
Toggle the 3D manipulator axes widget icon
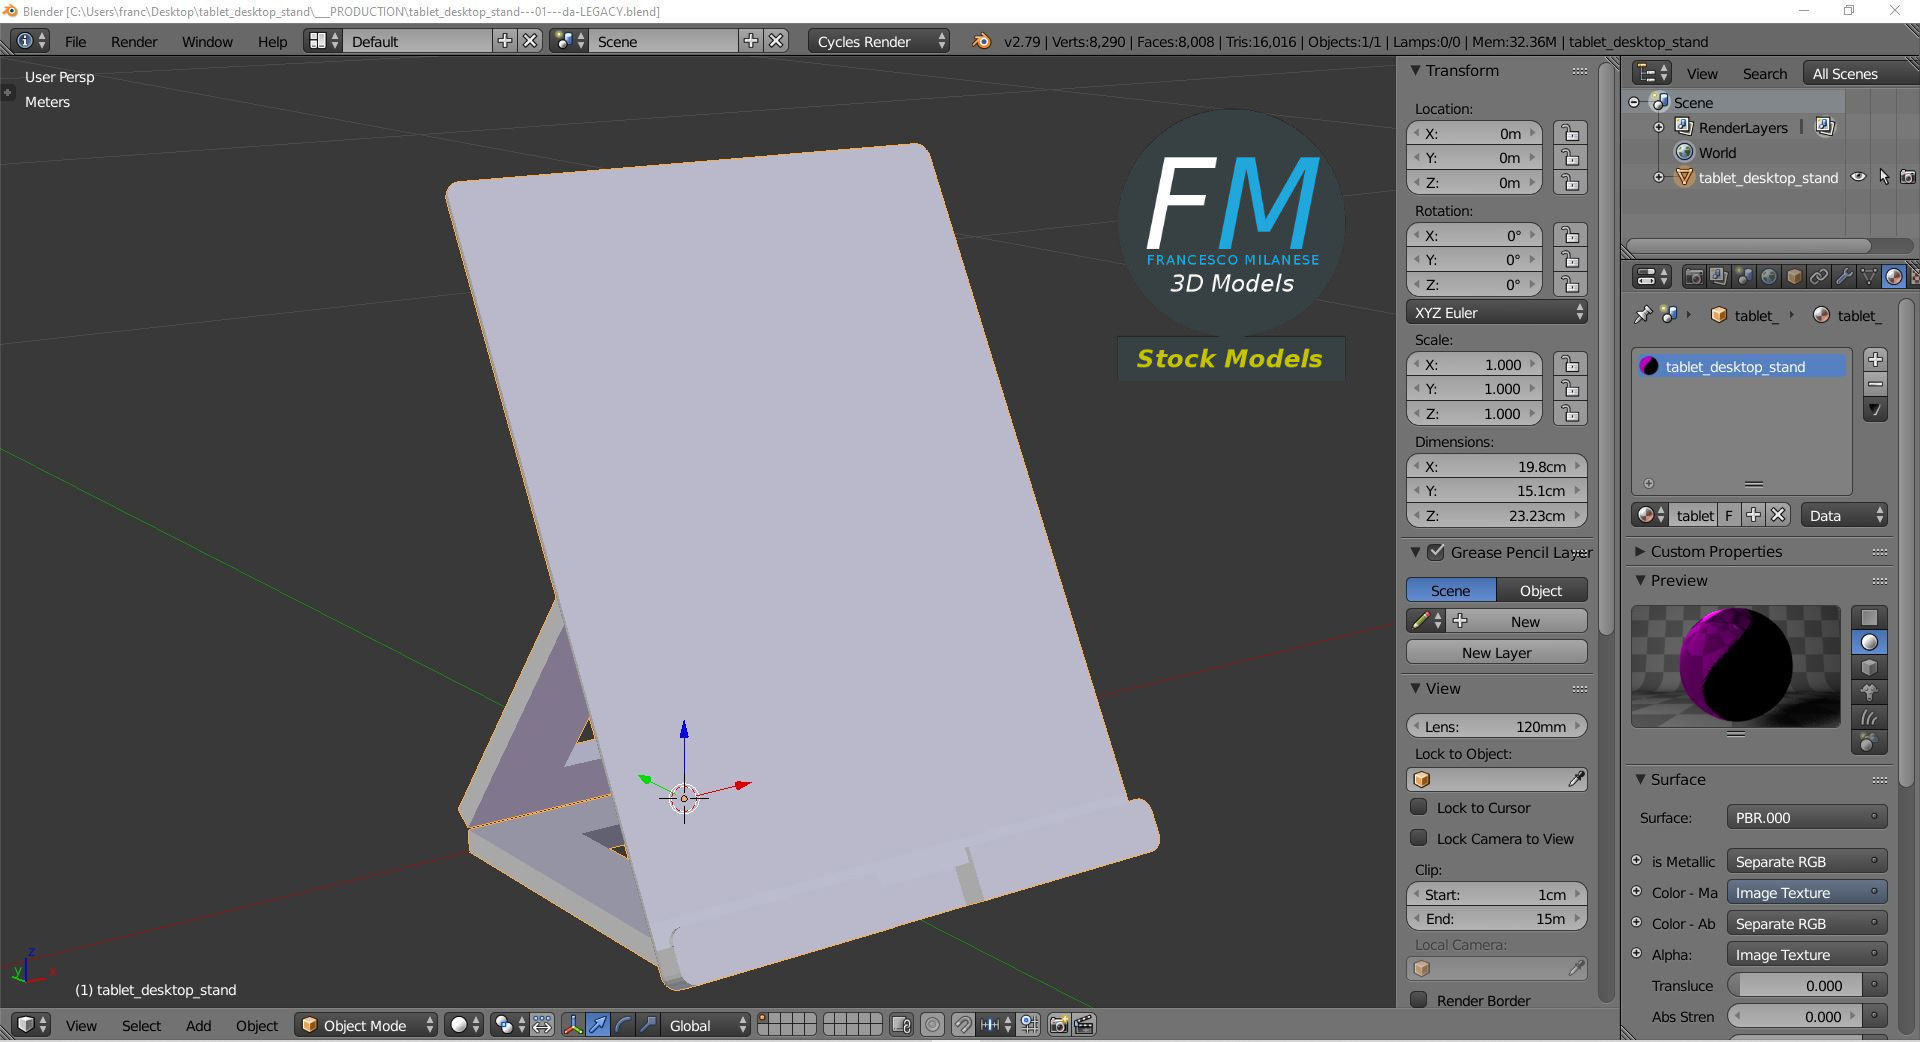(573, 1025)
